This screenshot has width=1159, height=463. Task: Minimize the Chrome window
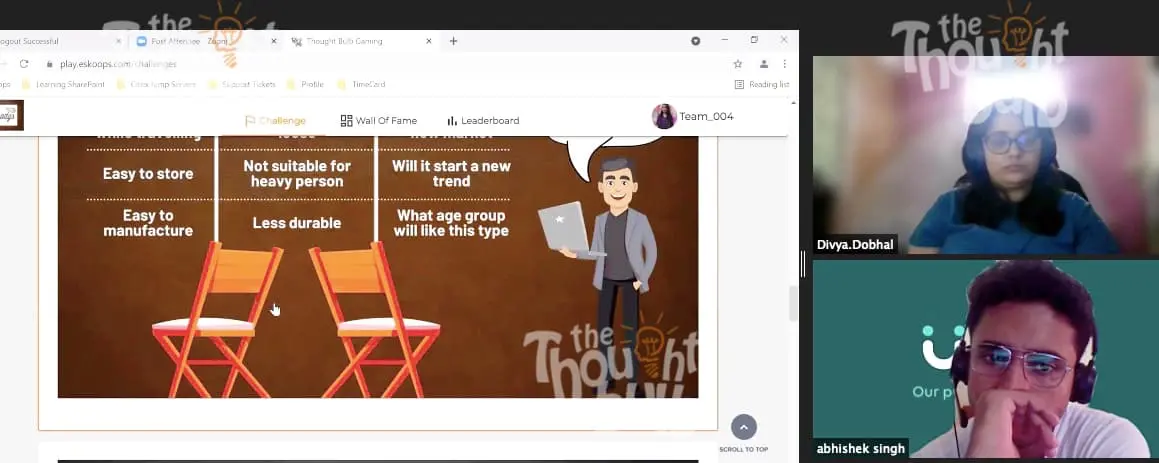[x=724, y=40]
